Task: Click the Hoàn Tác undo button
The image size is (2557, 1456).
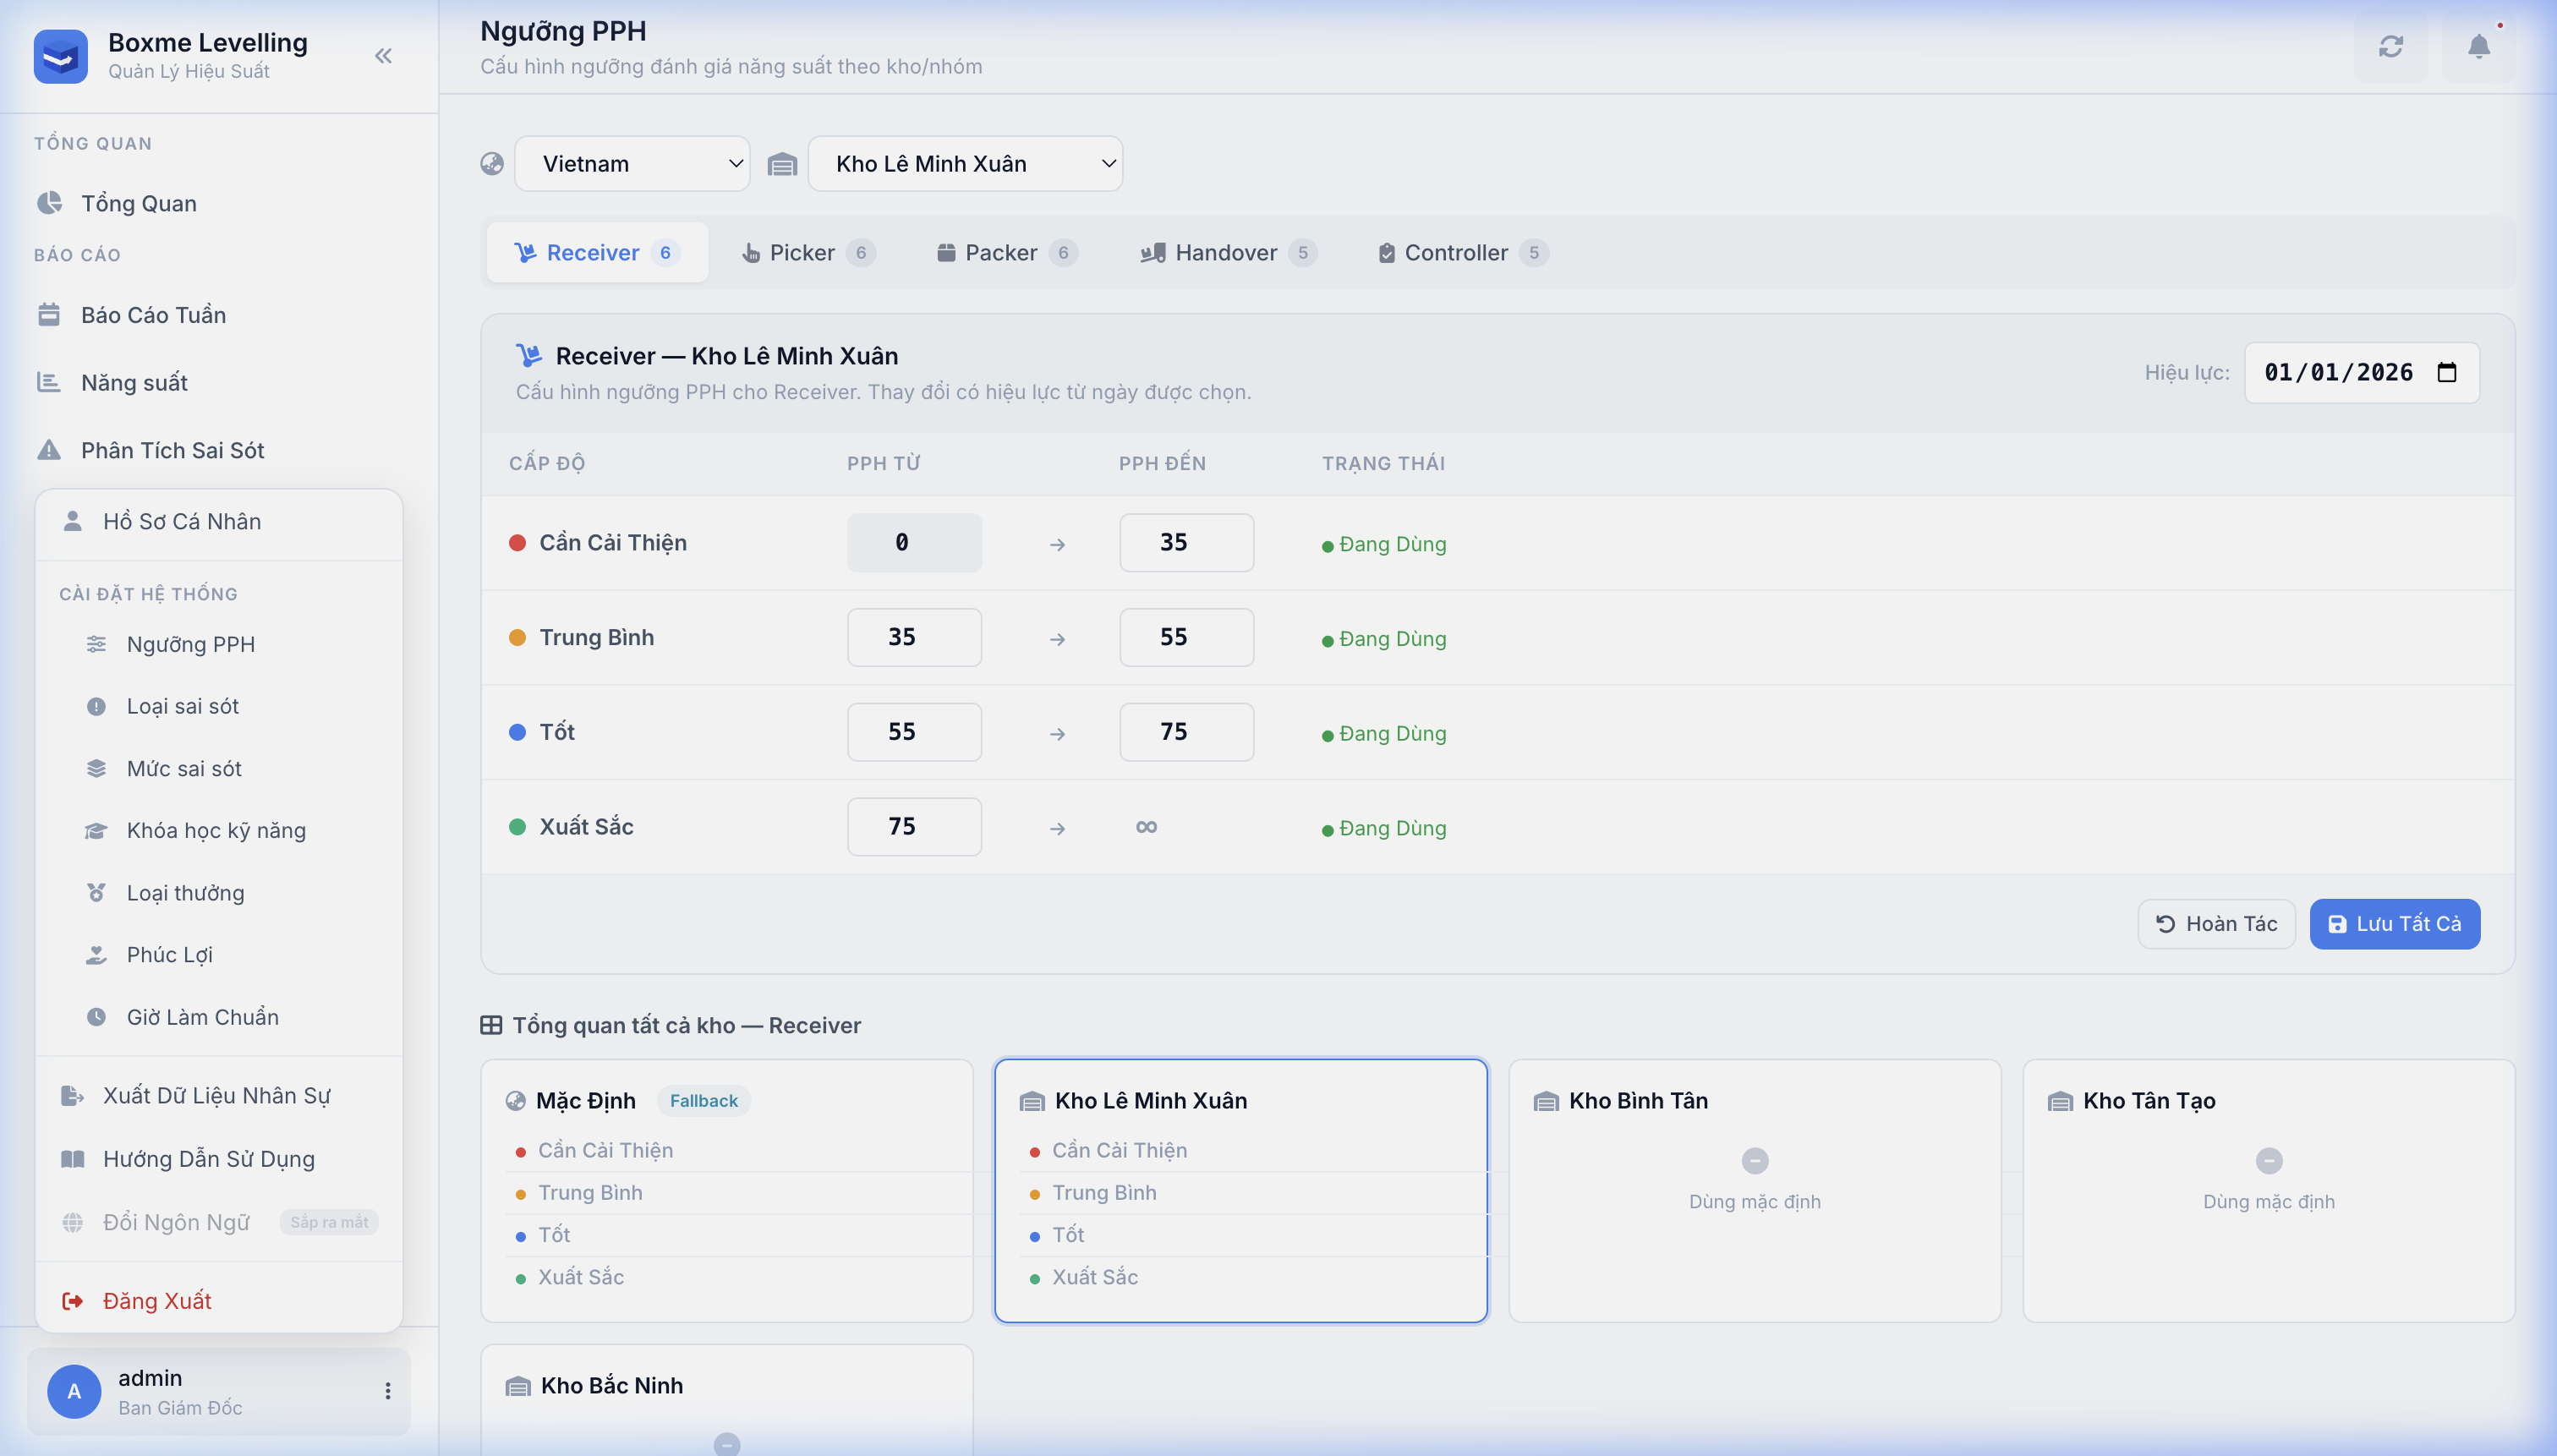Action: click(x=2216, y=924)
